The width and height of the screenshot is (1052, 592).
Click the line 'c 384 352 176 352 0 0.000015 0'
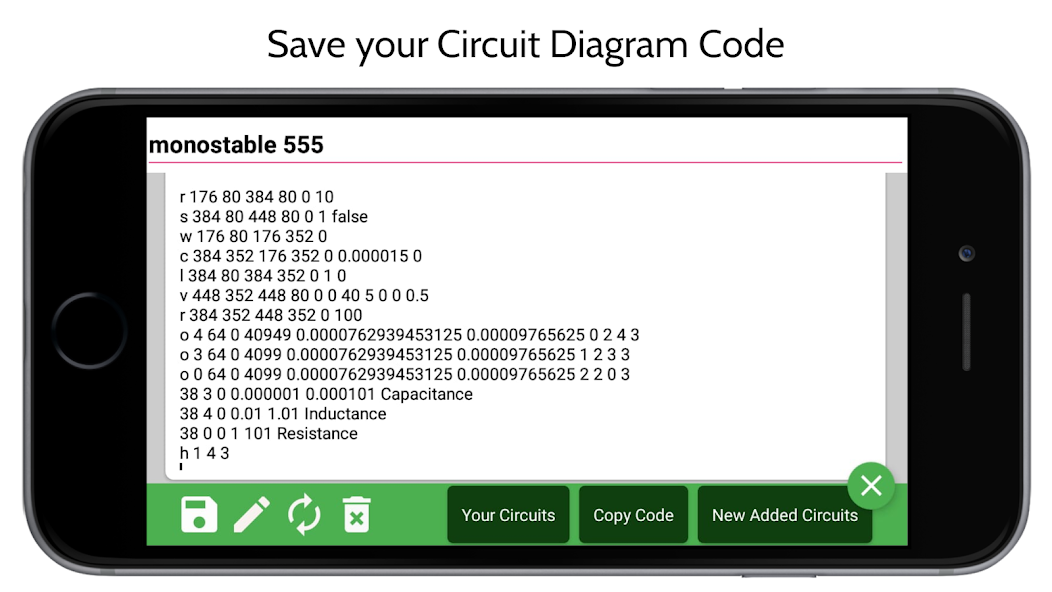pos(301,256)
